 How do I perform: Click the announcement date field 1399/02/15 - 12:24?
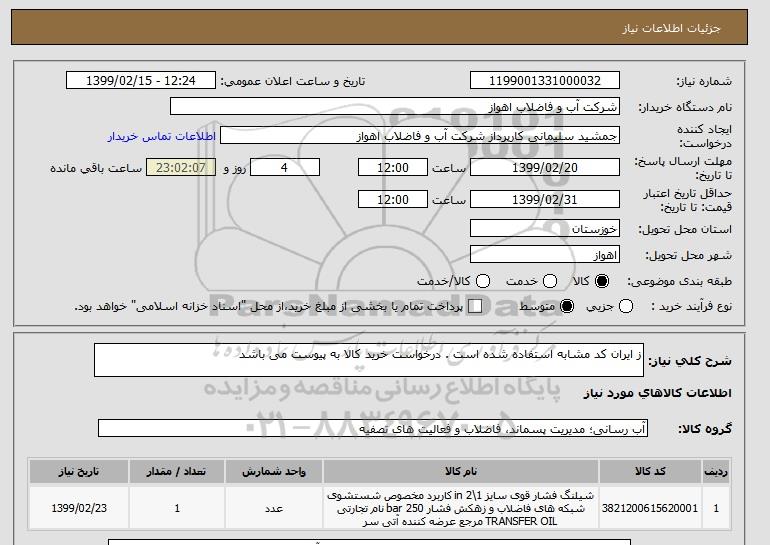tap(140, 81)
